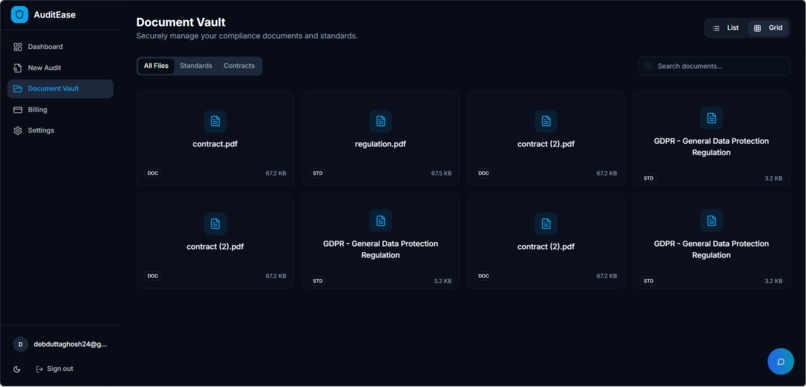This screenshot has width=806, height=387.
Task: Focus the Search documents field
Action: pos(714,66)
